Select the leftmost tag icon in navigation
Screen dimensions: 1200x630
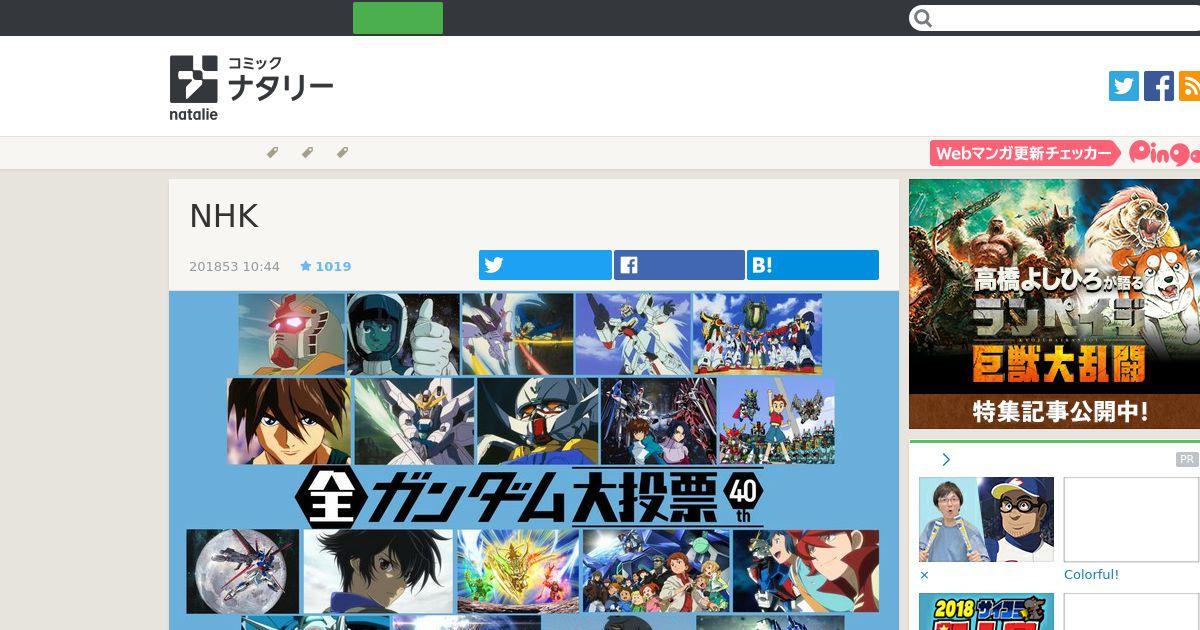tap(272, 152)
